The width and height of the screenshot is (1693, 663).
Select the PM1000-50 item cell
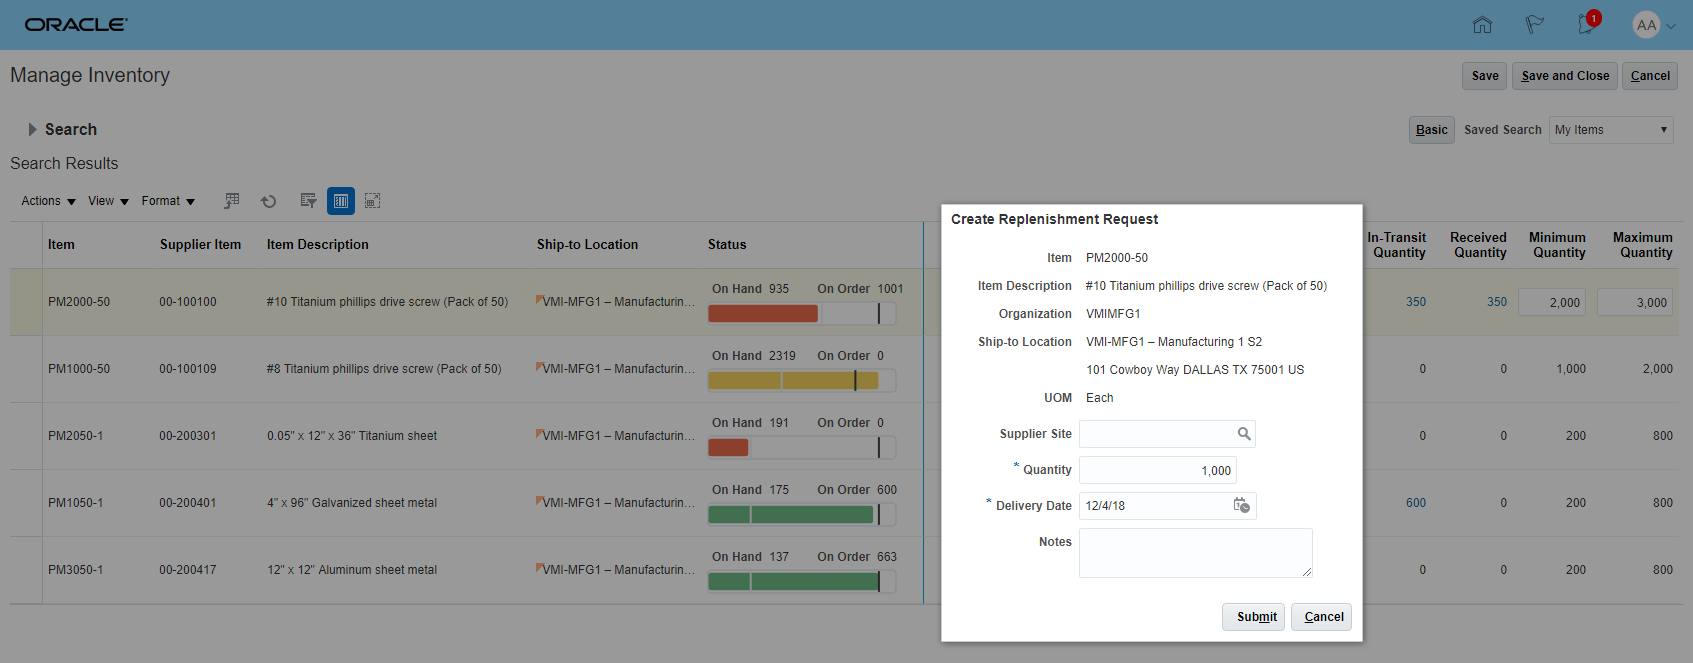pos(79,369)
